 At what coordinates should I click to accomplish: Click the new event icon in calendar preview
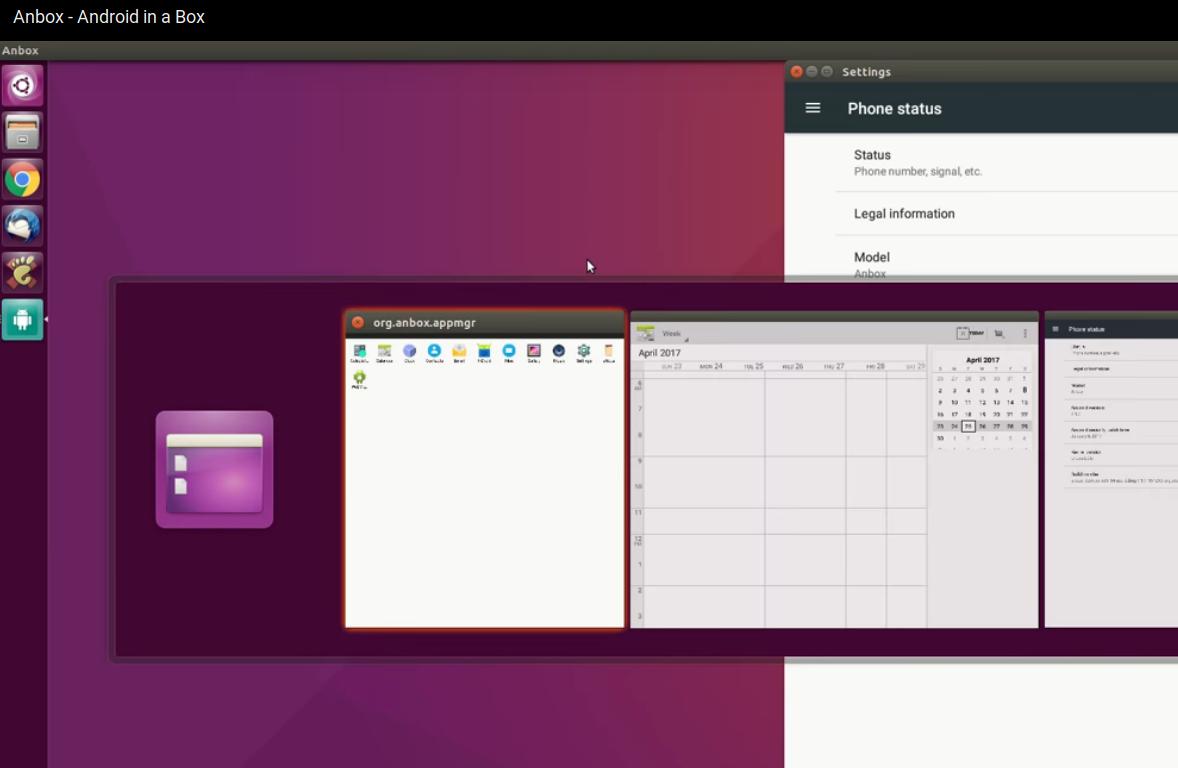999,333
